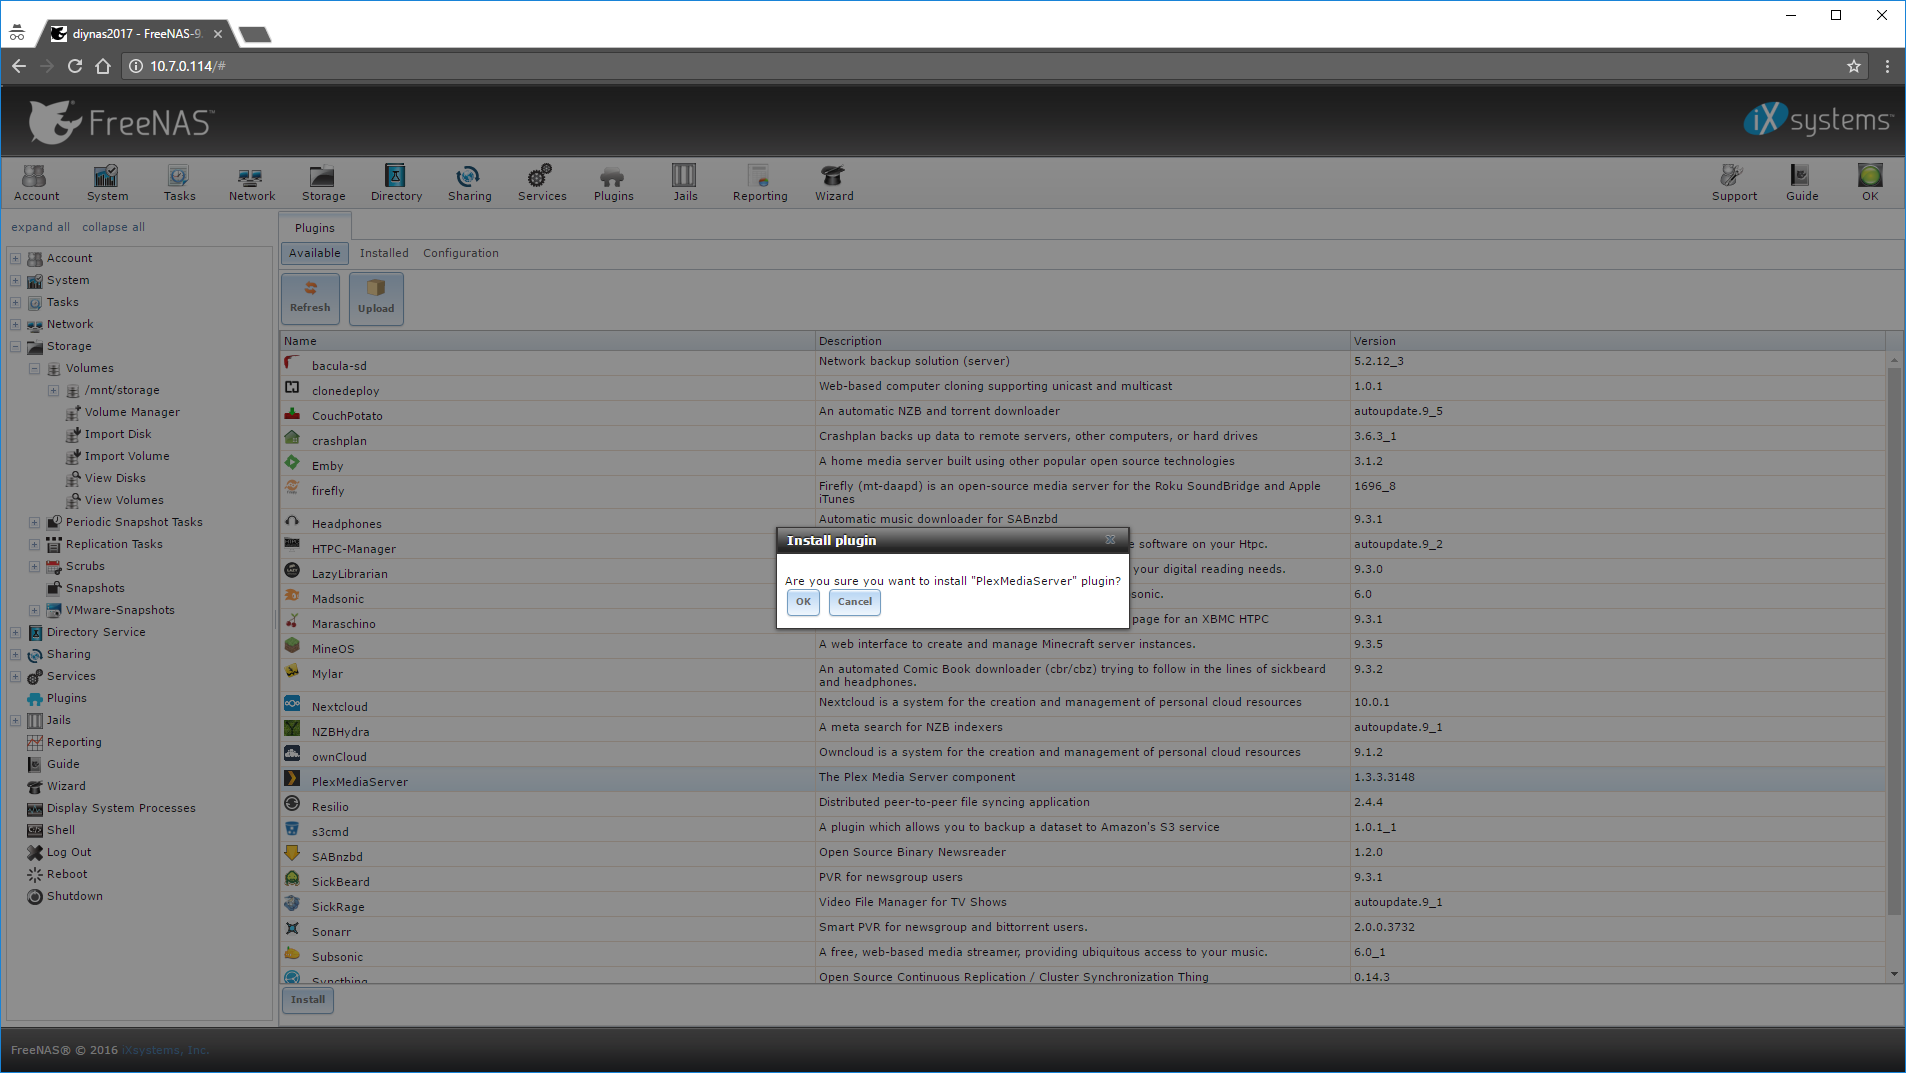
Task: Sort by Version column header
Action: (x=1617, y=341)
